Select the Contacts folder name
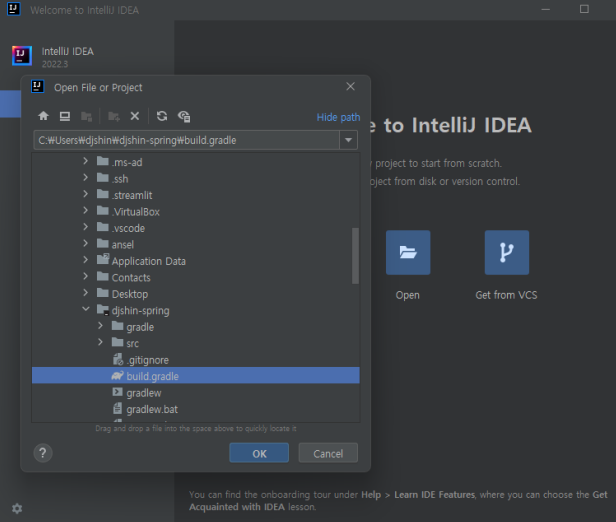The width and height of the screenshot is (616, 522). tap(131, 278)
